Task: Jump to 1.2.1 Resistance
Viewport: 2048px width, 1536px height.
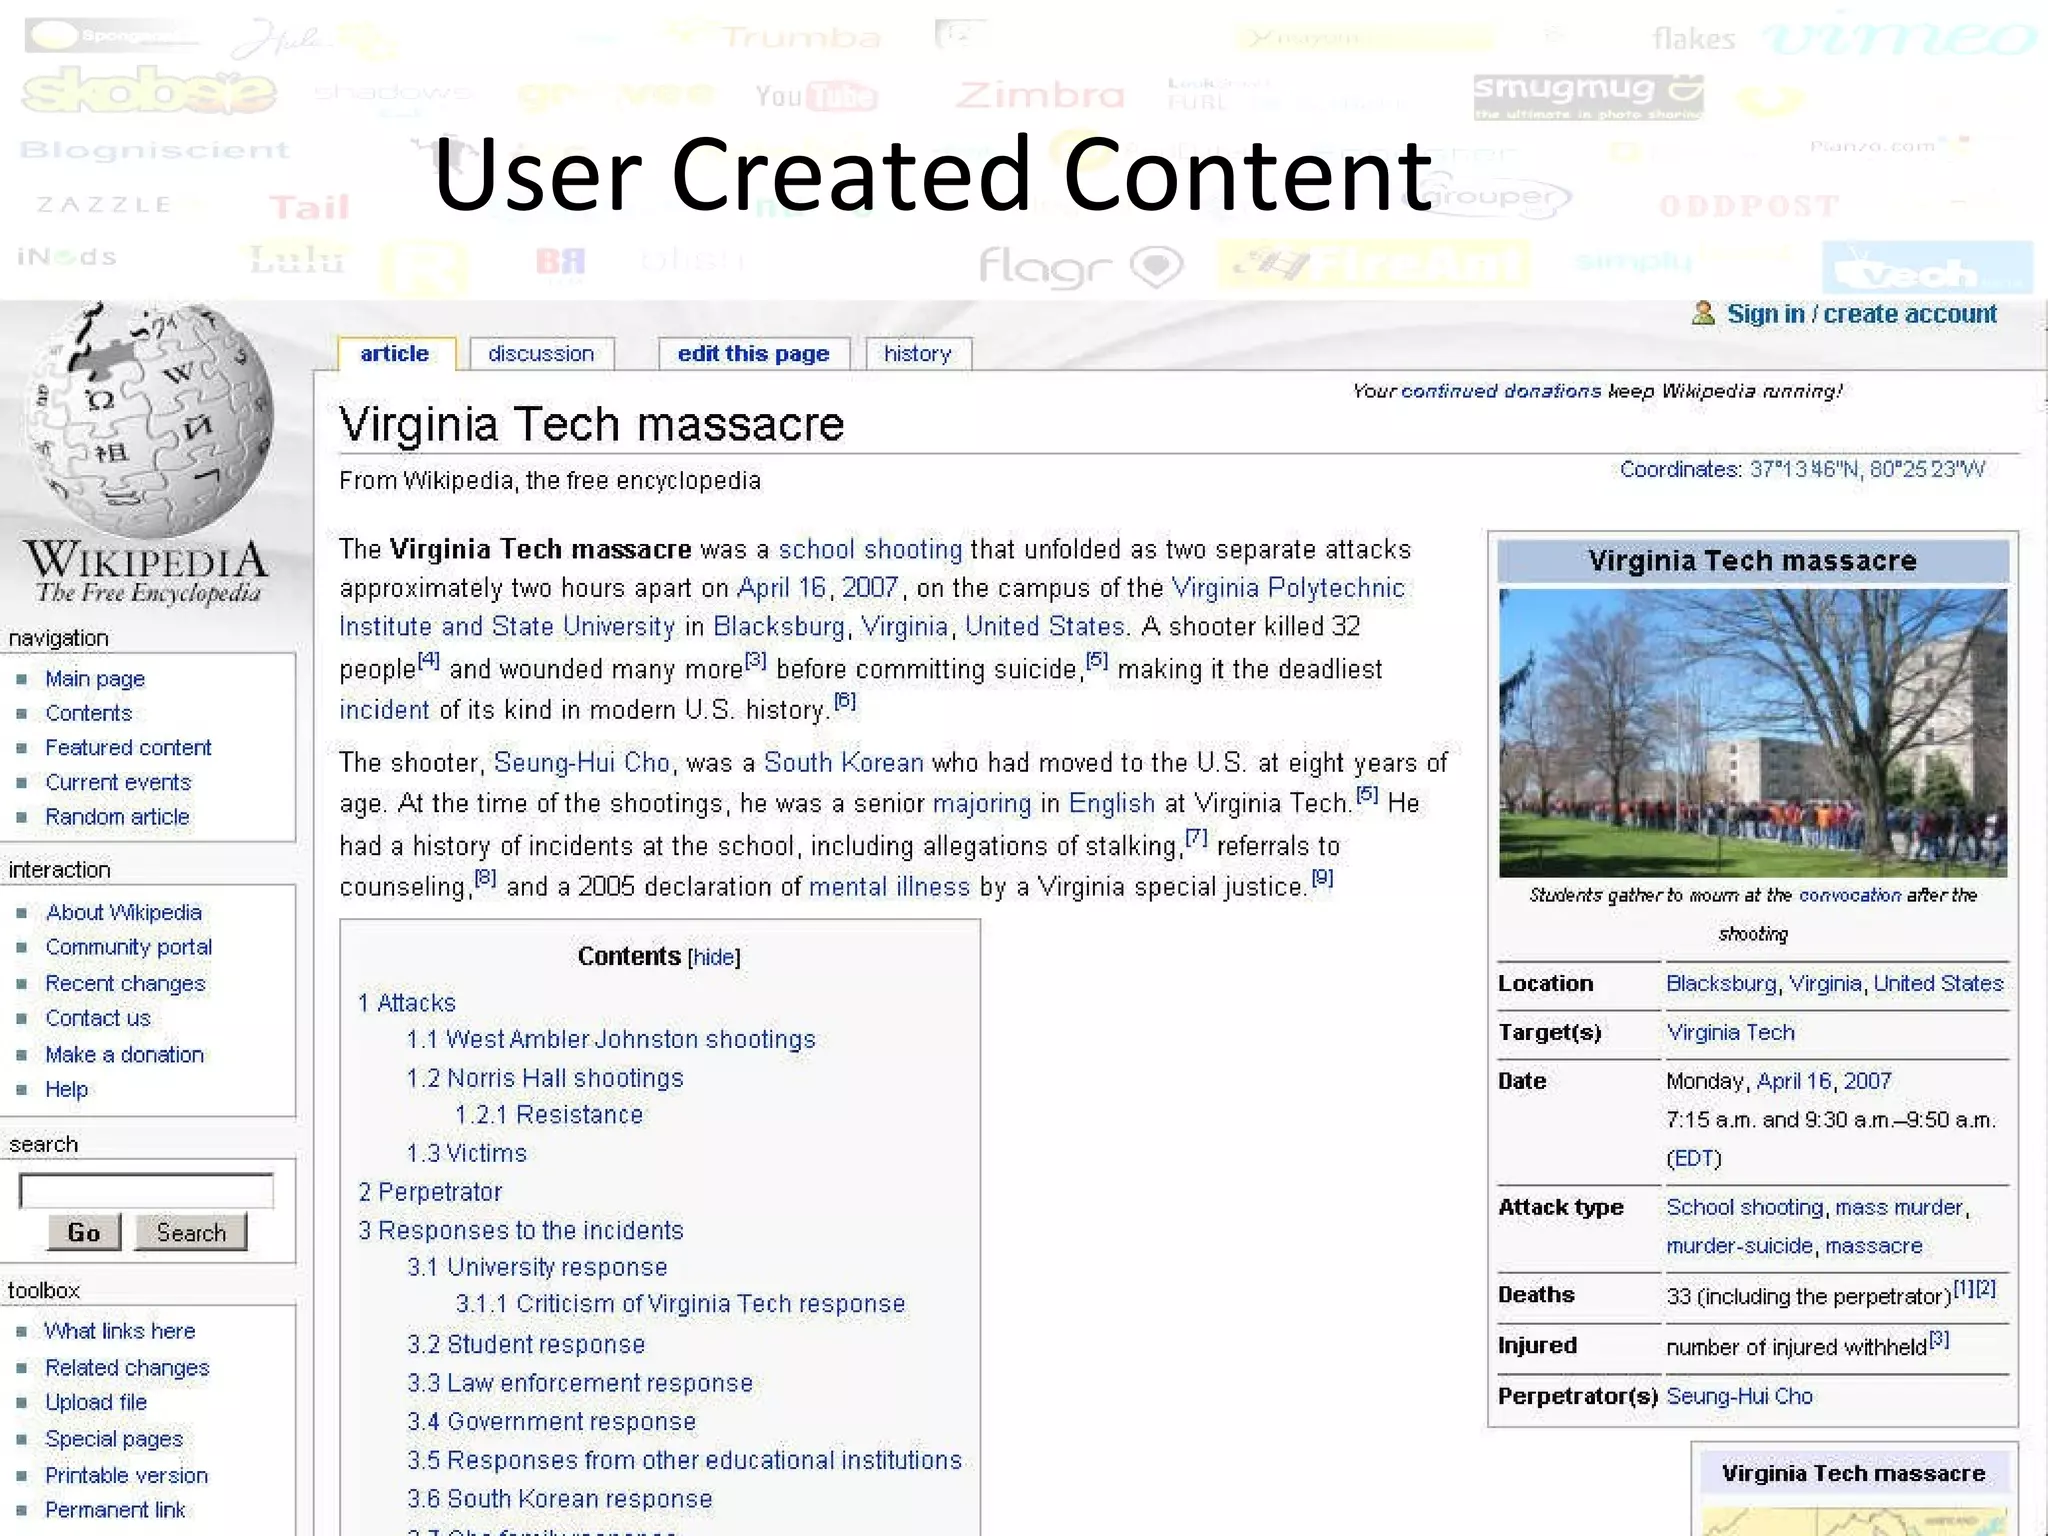Action: tap(549, 1115)
